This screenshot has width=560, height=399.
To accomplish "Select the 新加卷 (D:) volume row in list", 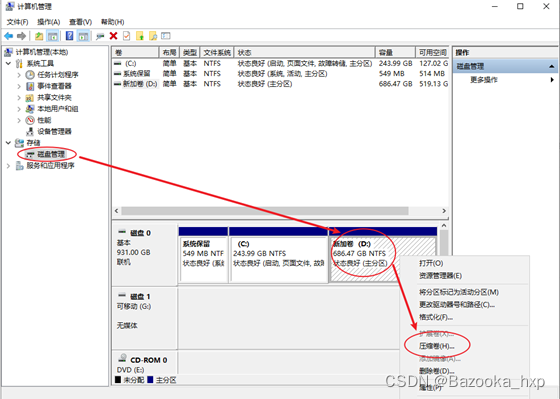I will [280, 84].
